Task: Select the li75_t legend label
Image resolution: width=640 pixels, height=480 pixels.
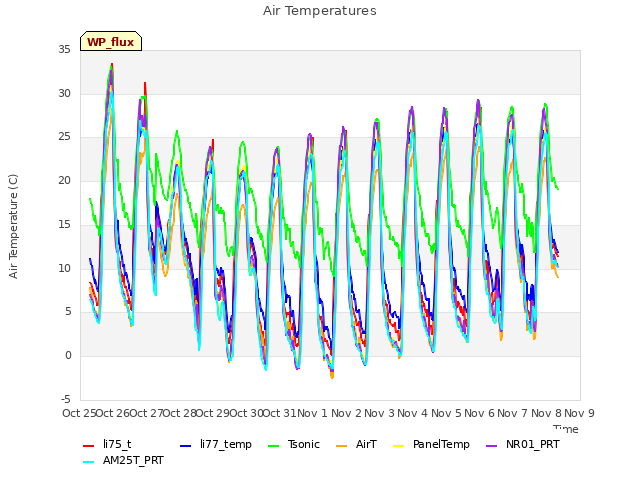Action: (x=117, y=444)
